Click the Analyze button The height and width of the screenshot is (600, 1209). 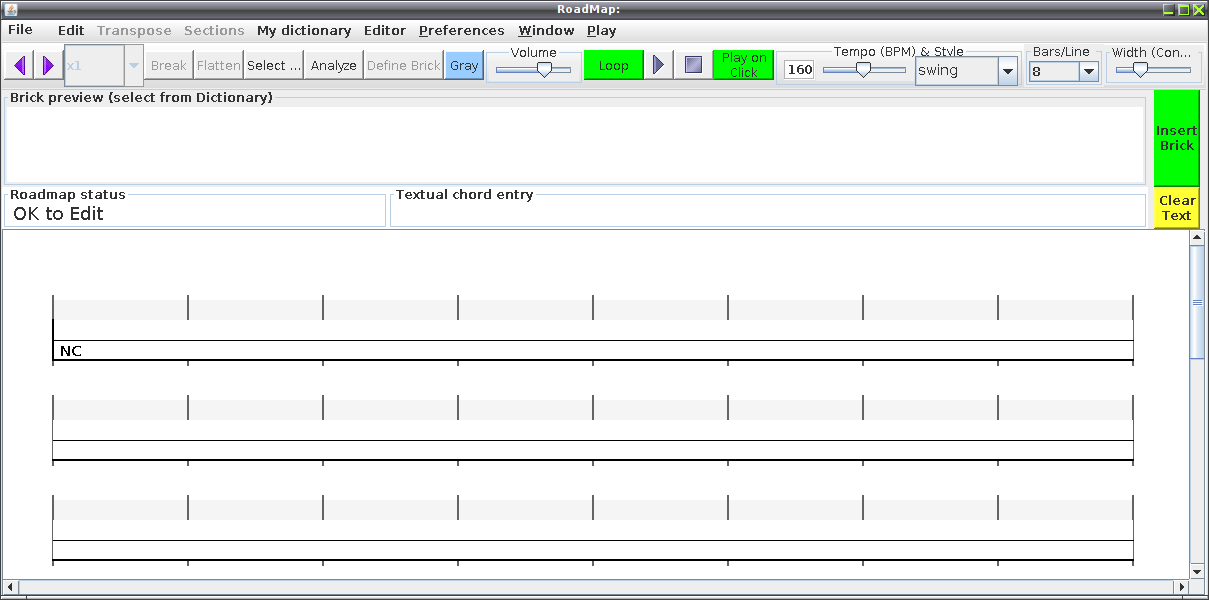pos(334,66)
